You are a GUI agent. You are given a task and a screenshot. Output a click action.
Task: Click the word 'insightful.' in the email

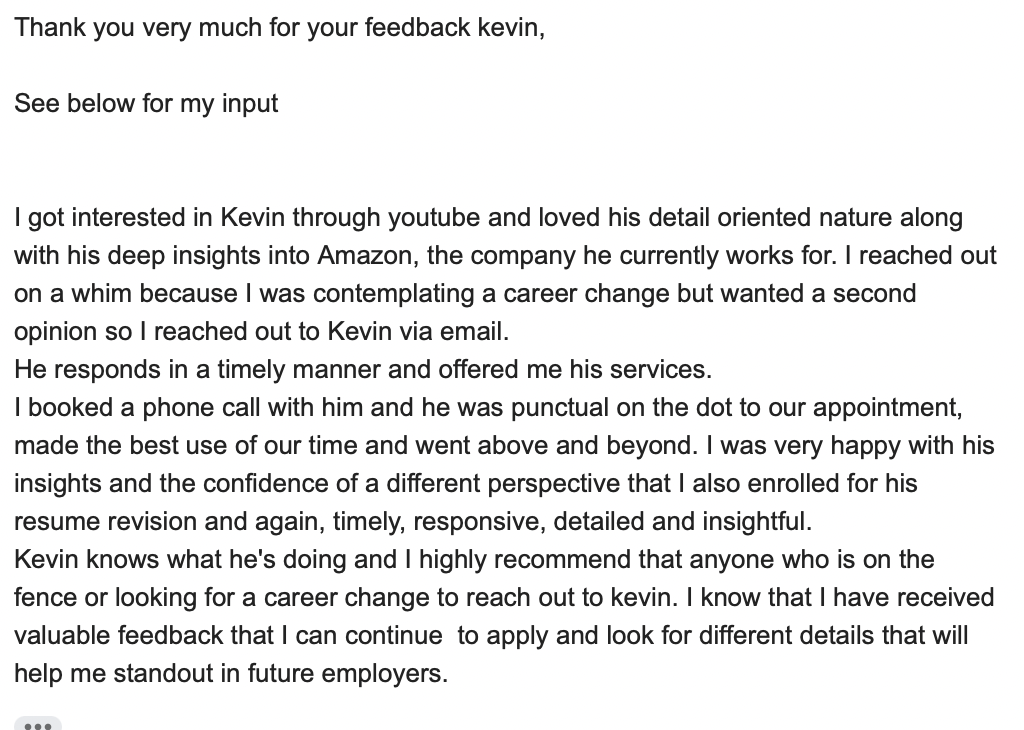758,522
